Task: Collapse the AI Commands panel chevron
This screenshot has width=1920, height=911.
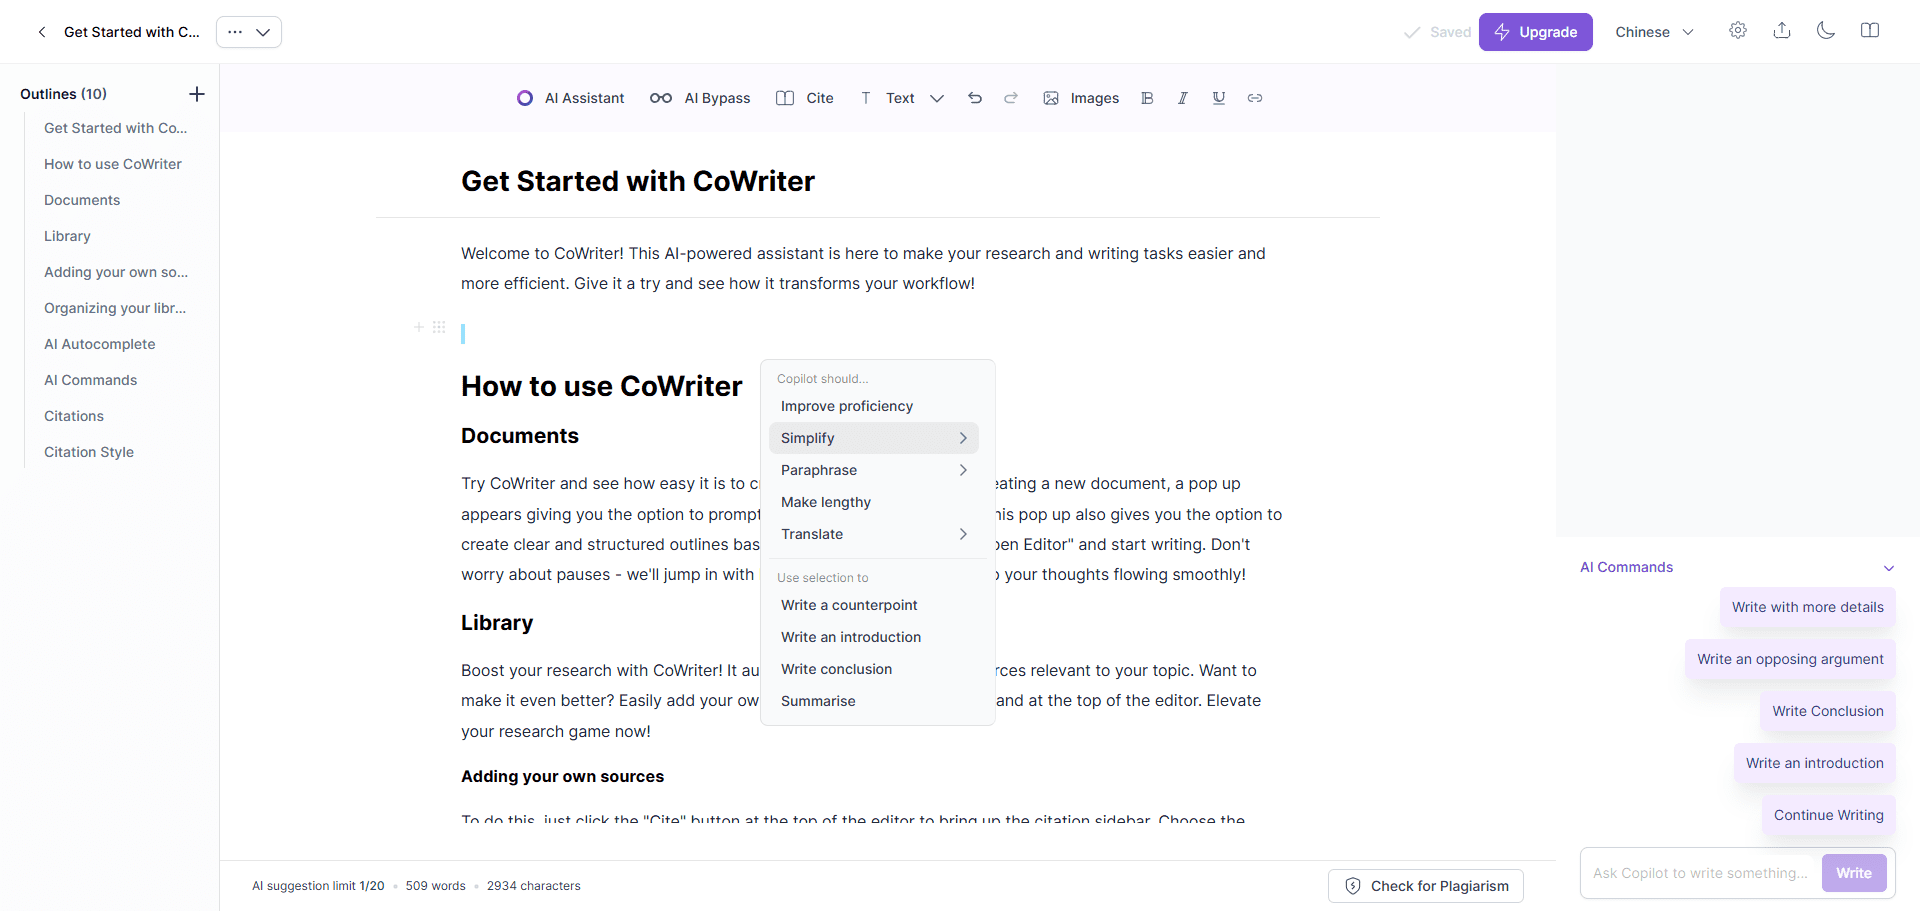Action: pyautogui.click(x=1889, y=568)
